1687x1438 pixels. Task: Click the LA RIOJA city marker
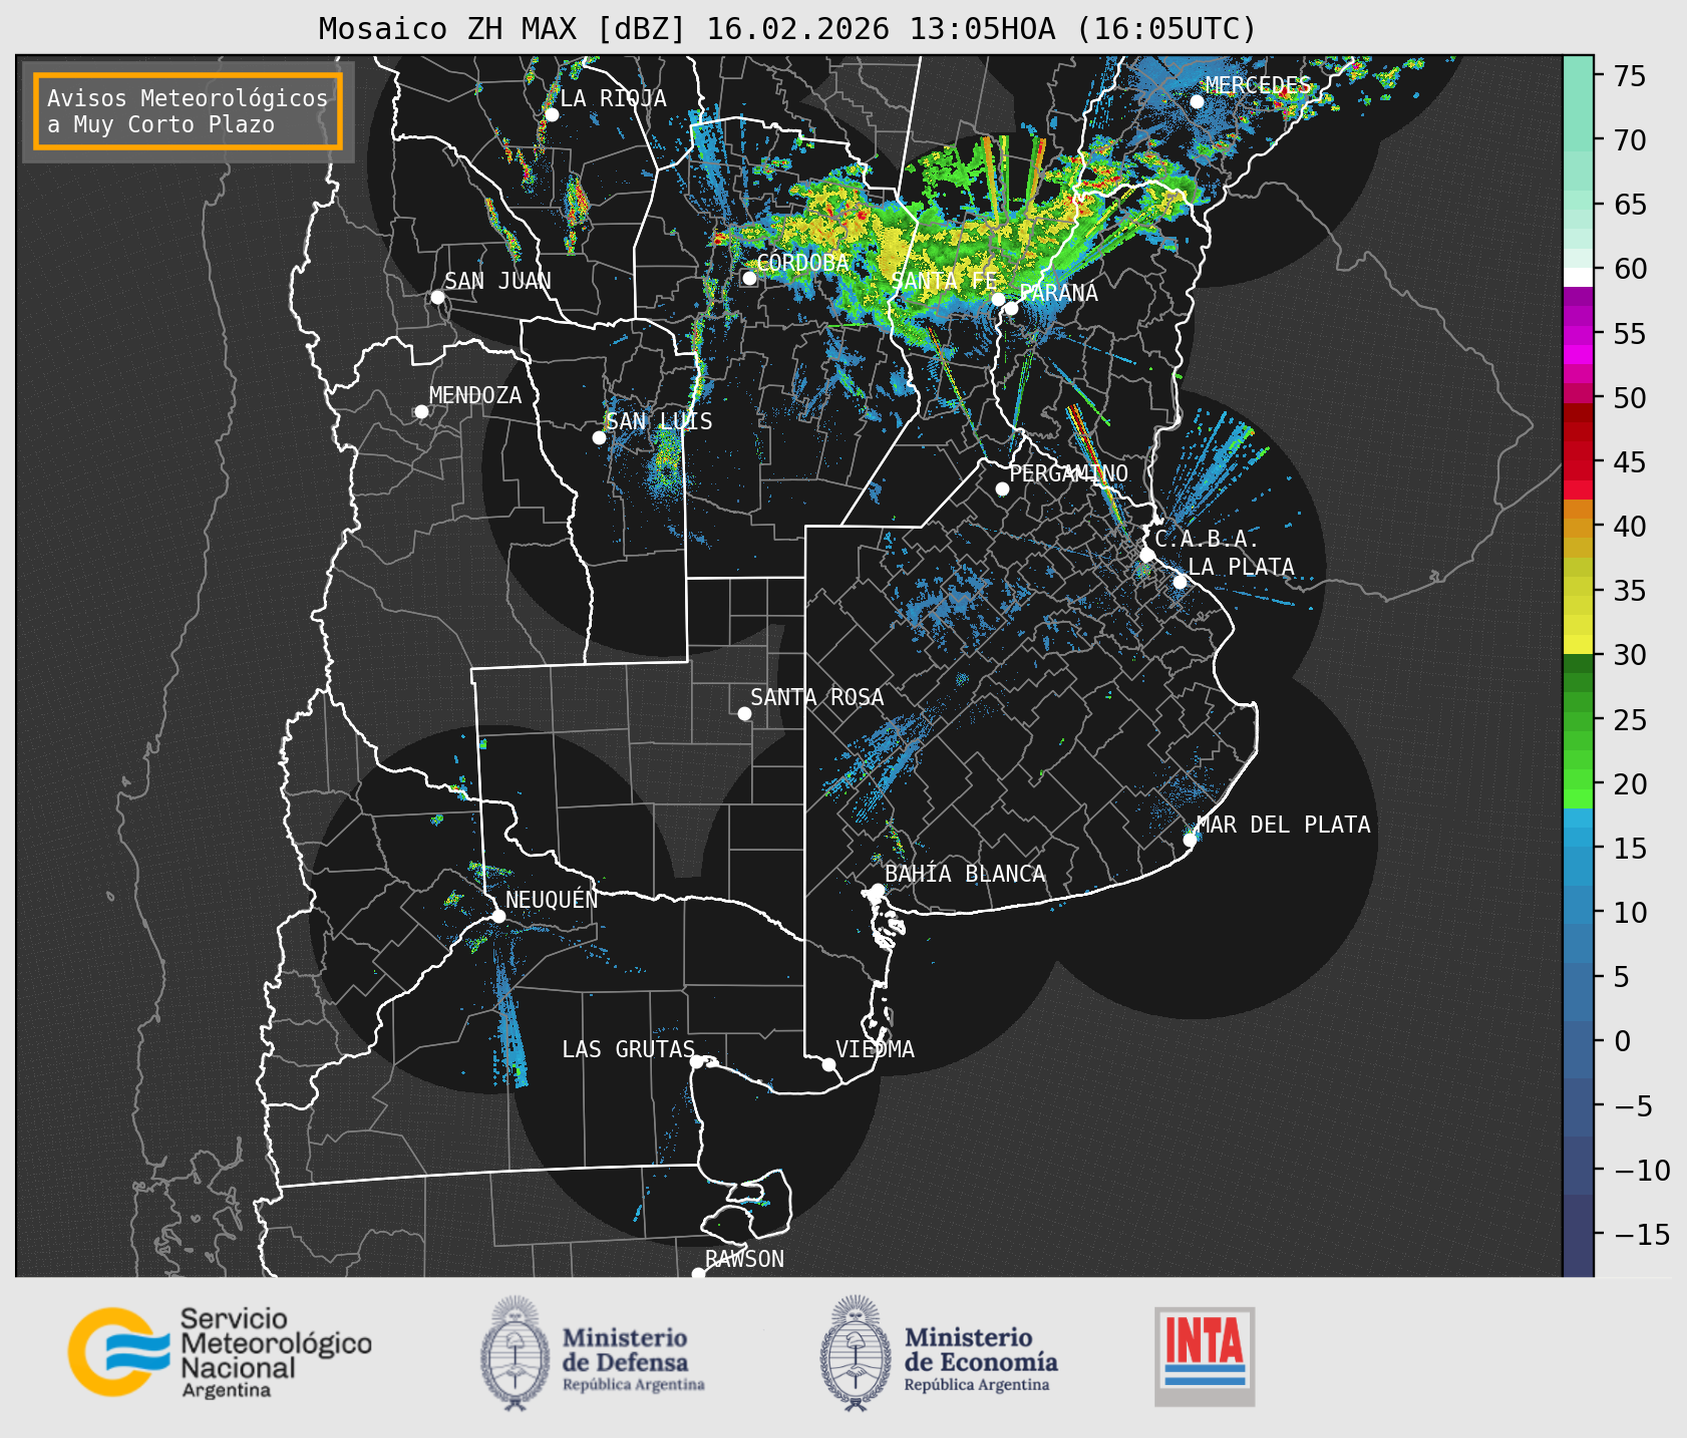[551, 115]
